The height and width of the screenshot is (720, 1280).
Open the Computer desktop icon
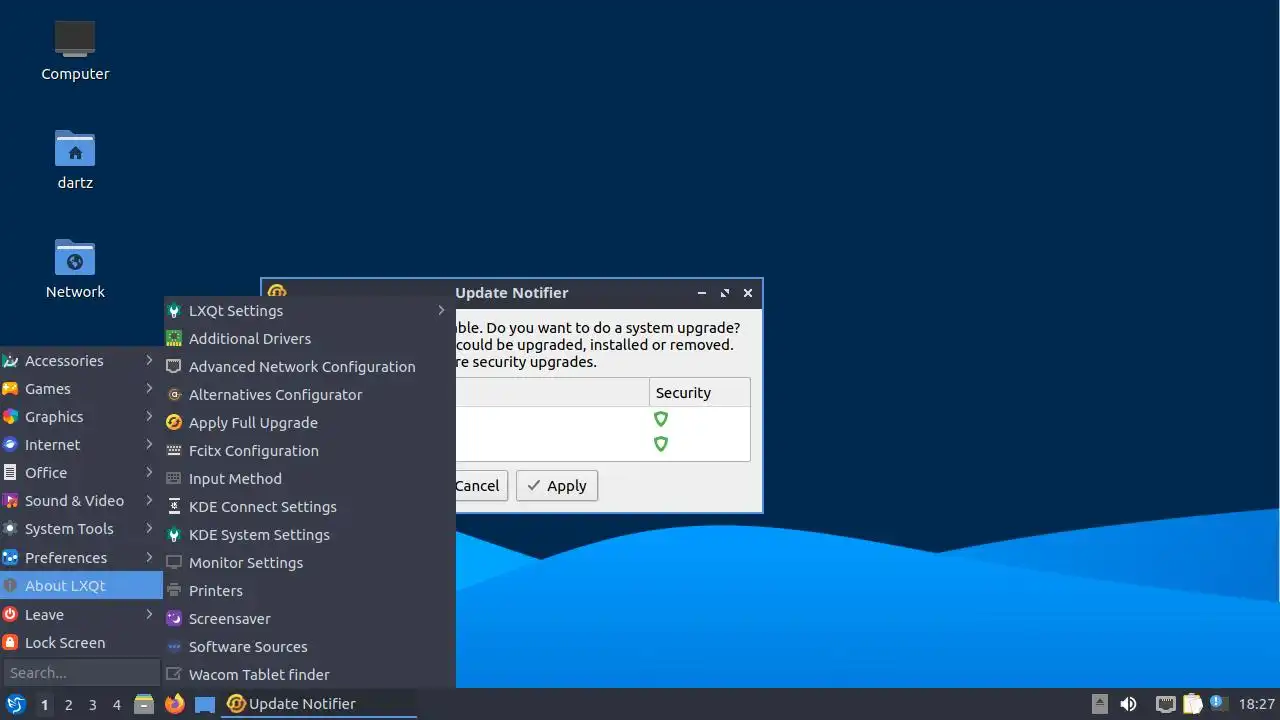[x=75, y=39]
